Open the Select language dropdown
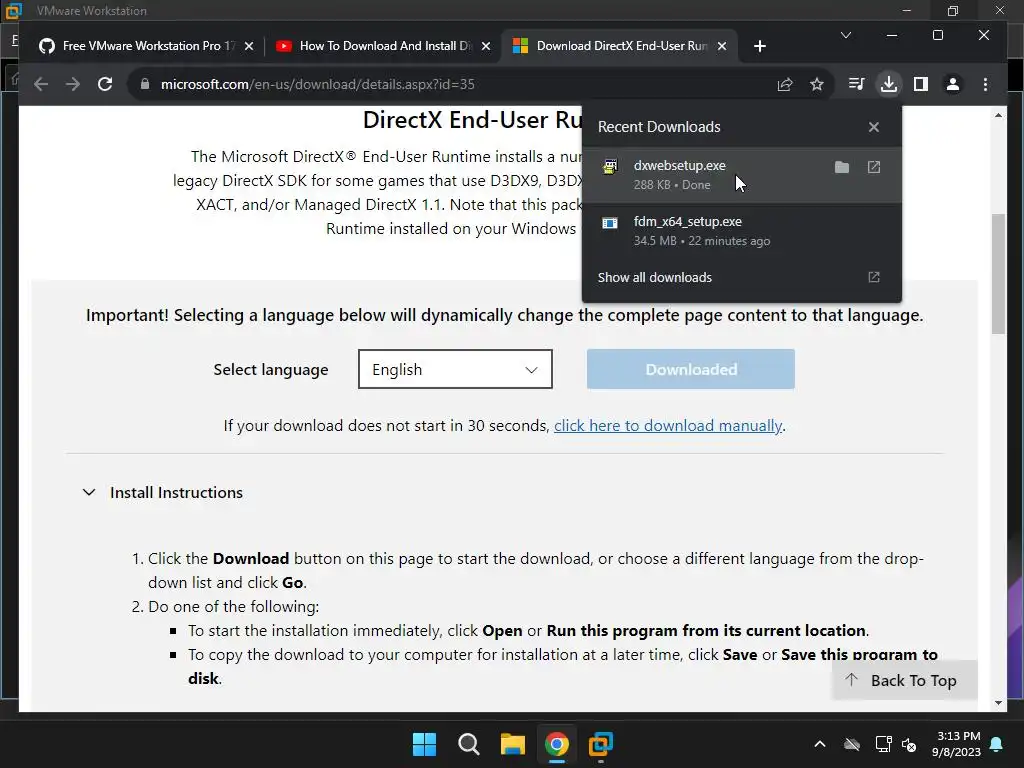Viewport: 1024px width, 768px height. click(455, 369)
